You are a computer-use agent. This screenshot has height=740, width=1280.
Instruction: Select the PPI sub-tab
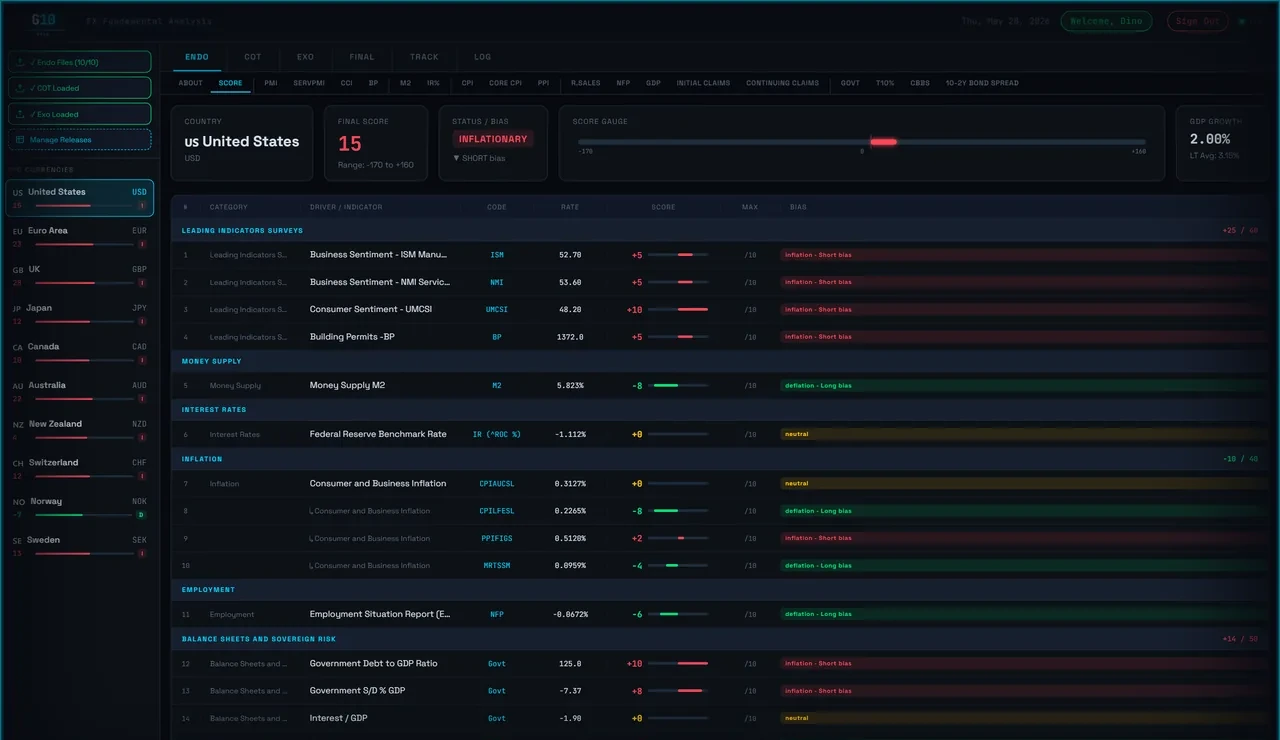coord(543,83)
